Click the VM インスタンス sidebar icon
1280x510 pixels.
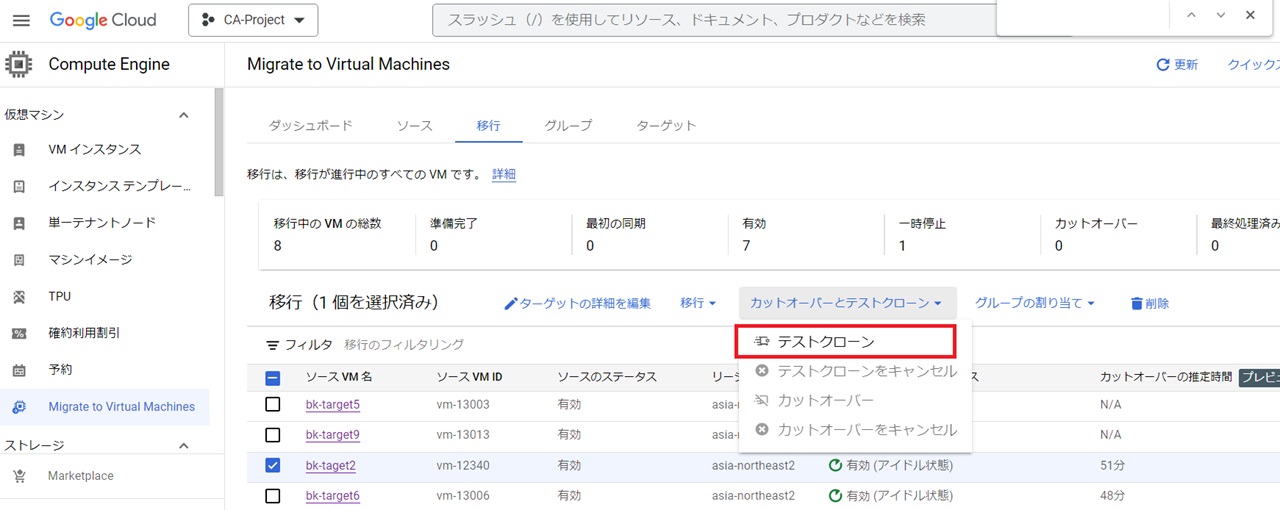point(18,150)
